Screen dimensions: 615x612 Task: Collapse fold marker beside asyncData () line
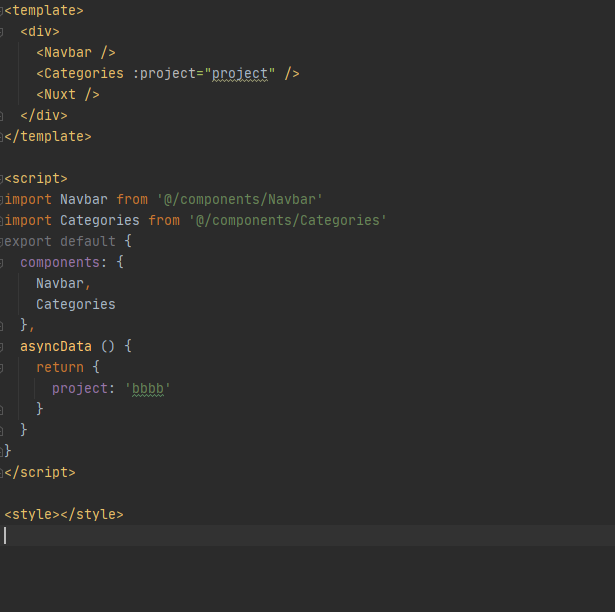[x=1, y=347]
